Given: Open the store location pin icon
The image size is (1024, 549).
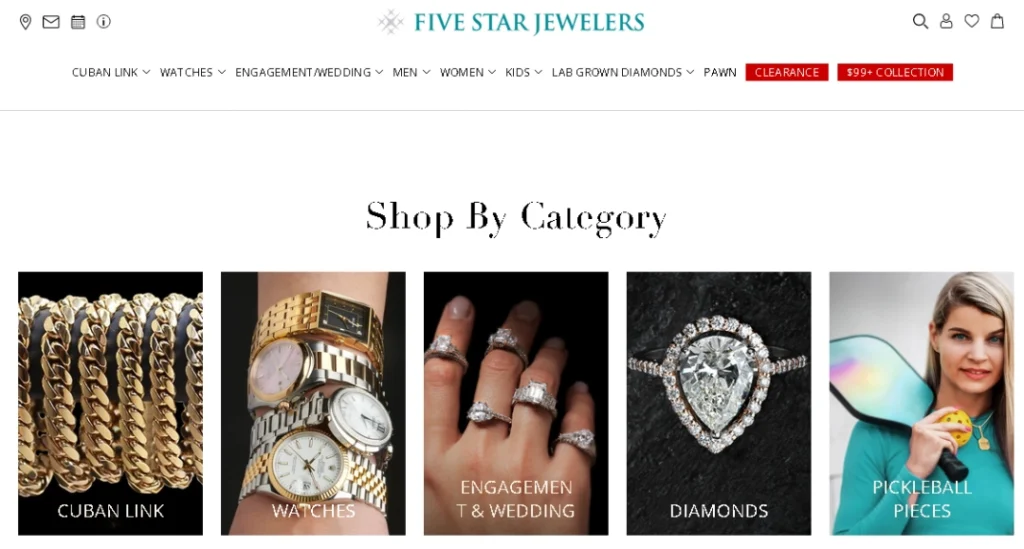Looking at the screenshot, I should tap(25, 22).
